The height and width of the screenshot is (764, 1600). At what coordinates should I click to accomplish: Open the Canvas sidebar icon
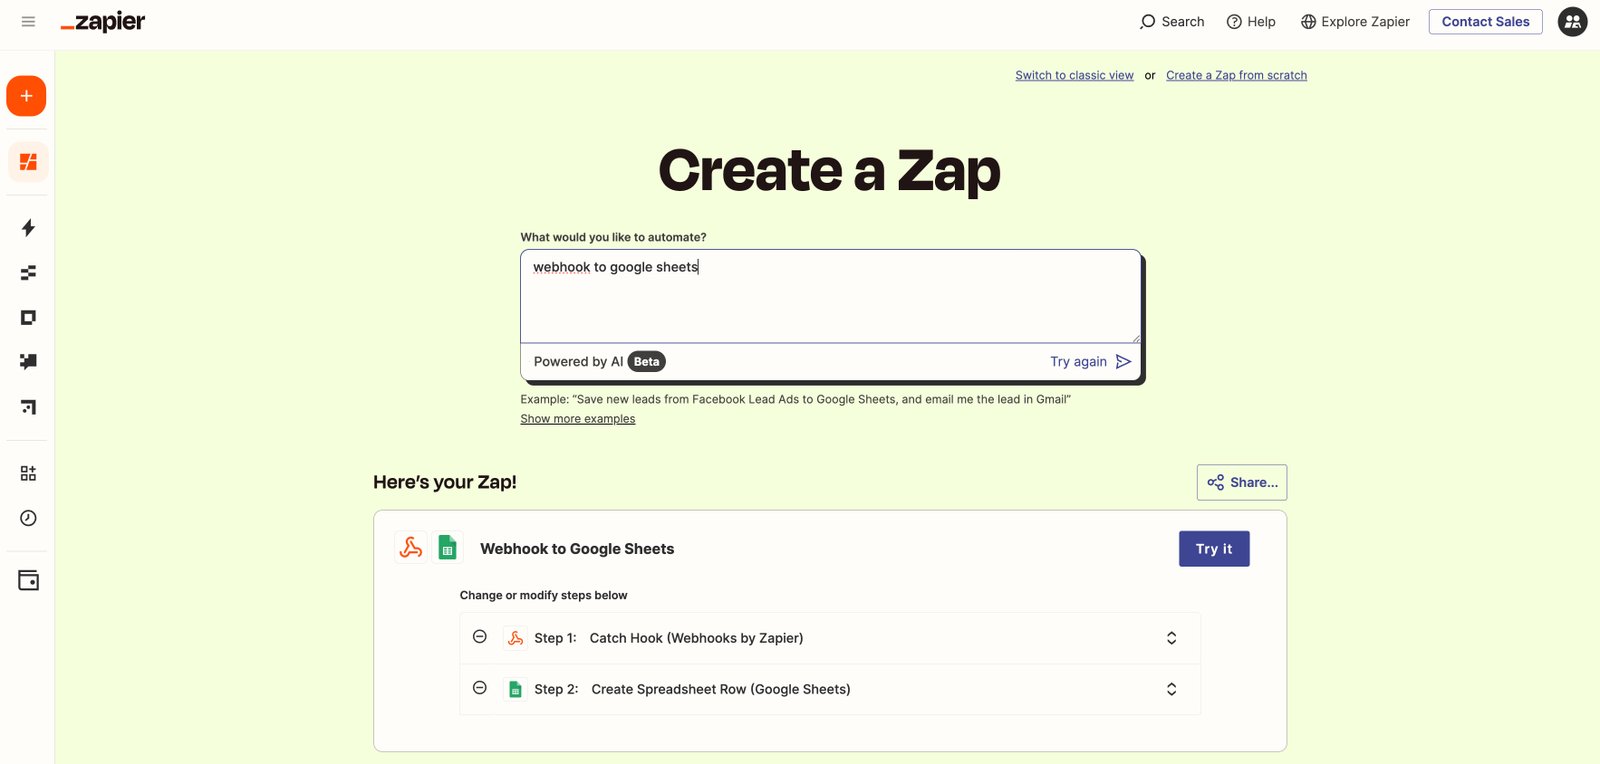tap(28, 407)
